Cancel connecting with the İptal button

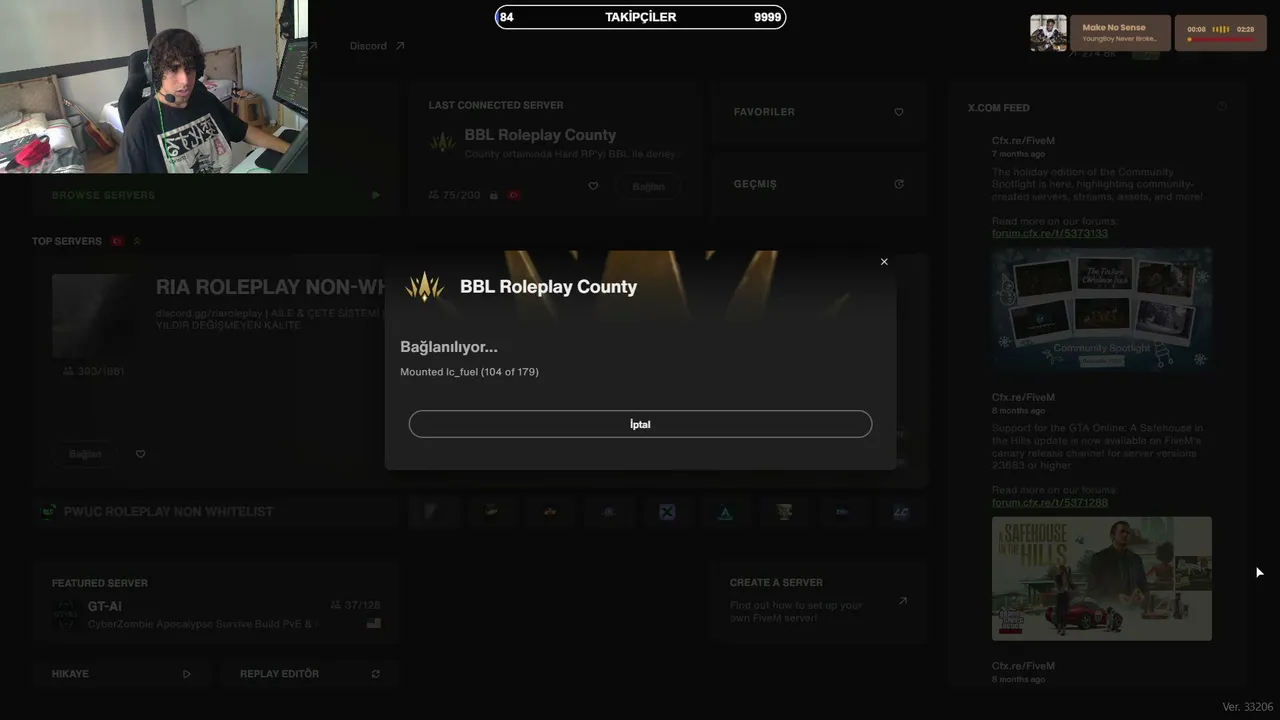click(640, 424)
